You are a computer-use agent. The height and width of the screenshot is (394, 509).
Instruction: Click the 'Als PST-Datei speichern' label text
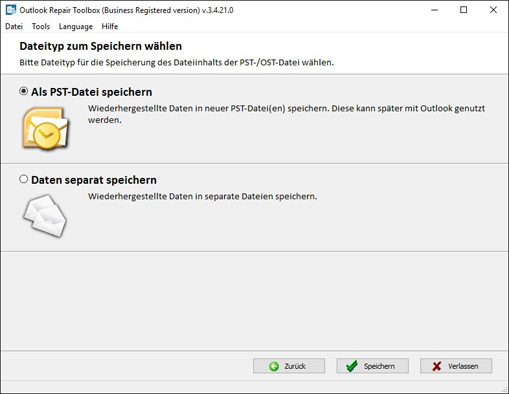coord(92,92)
